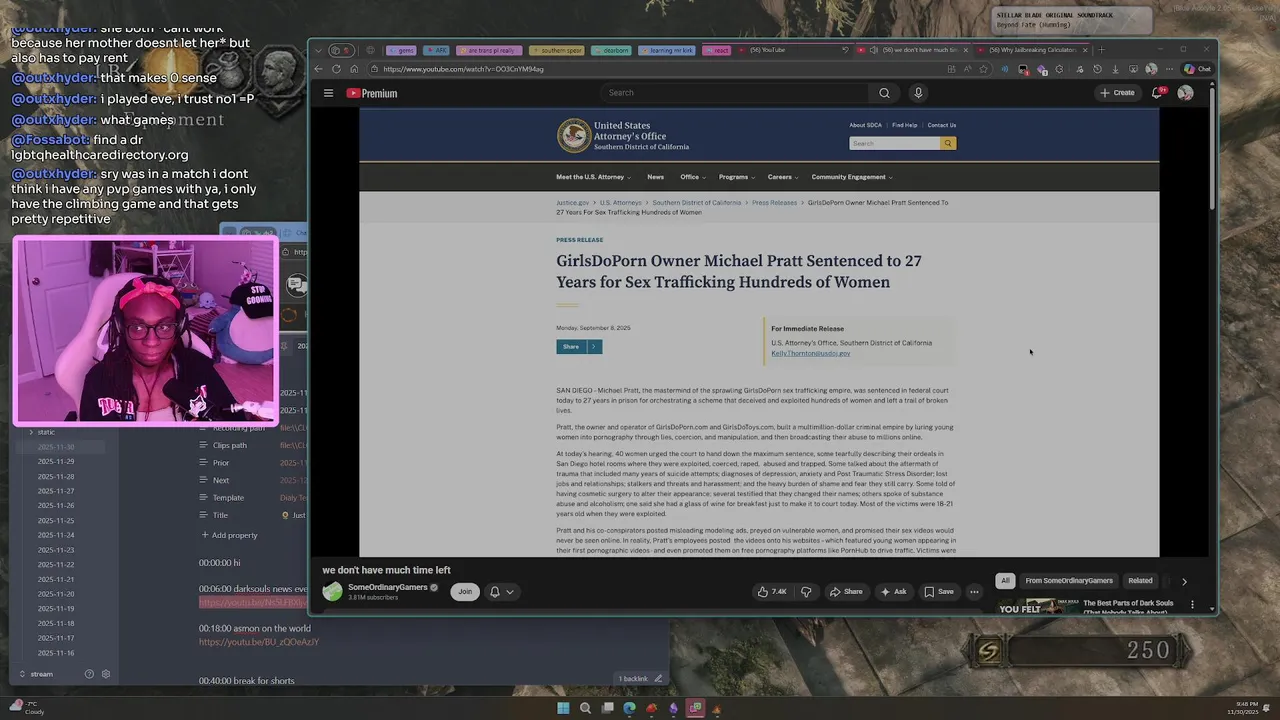The height and width of the screenshot is (720, 1280).
Task: Show more filter chips with right arrow
Action: click(1184, 581)
